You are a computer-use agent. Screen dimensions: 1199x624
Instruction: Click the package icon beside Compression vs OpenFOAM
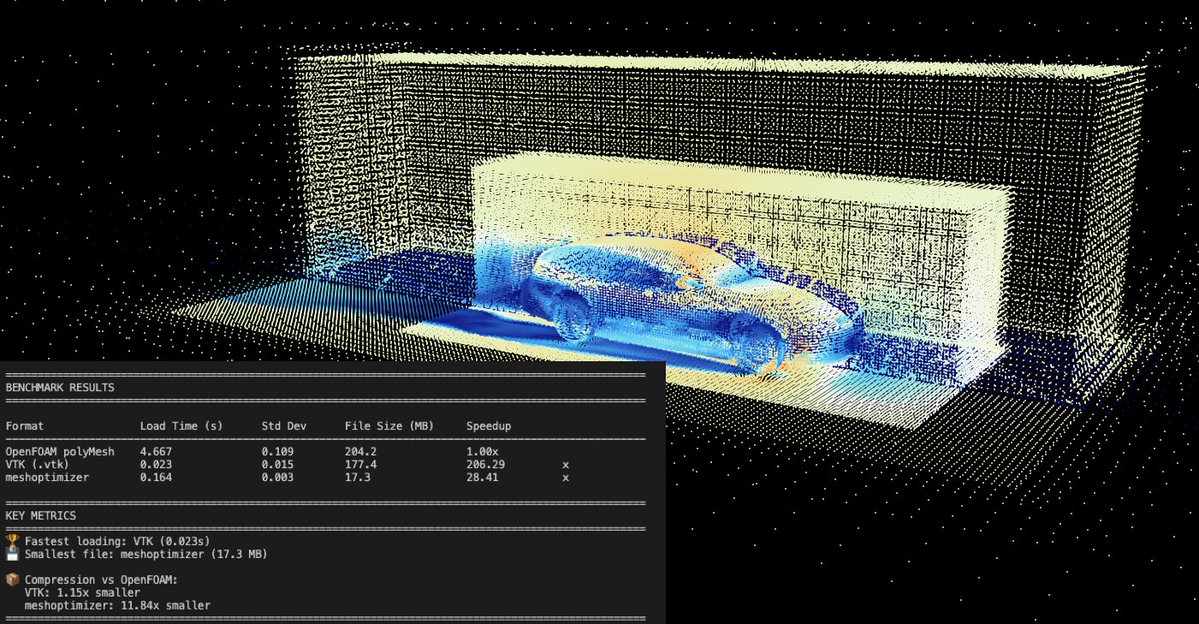pos(12,579)
